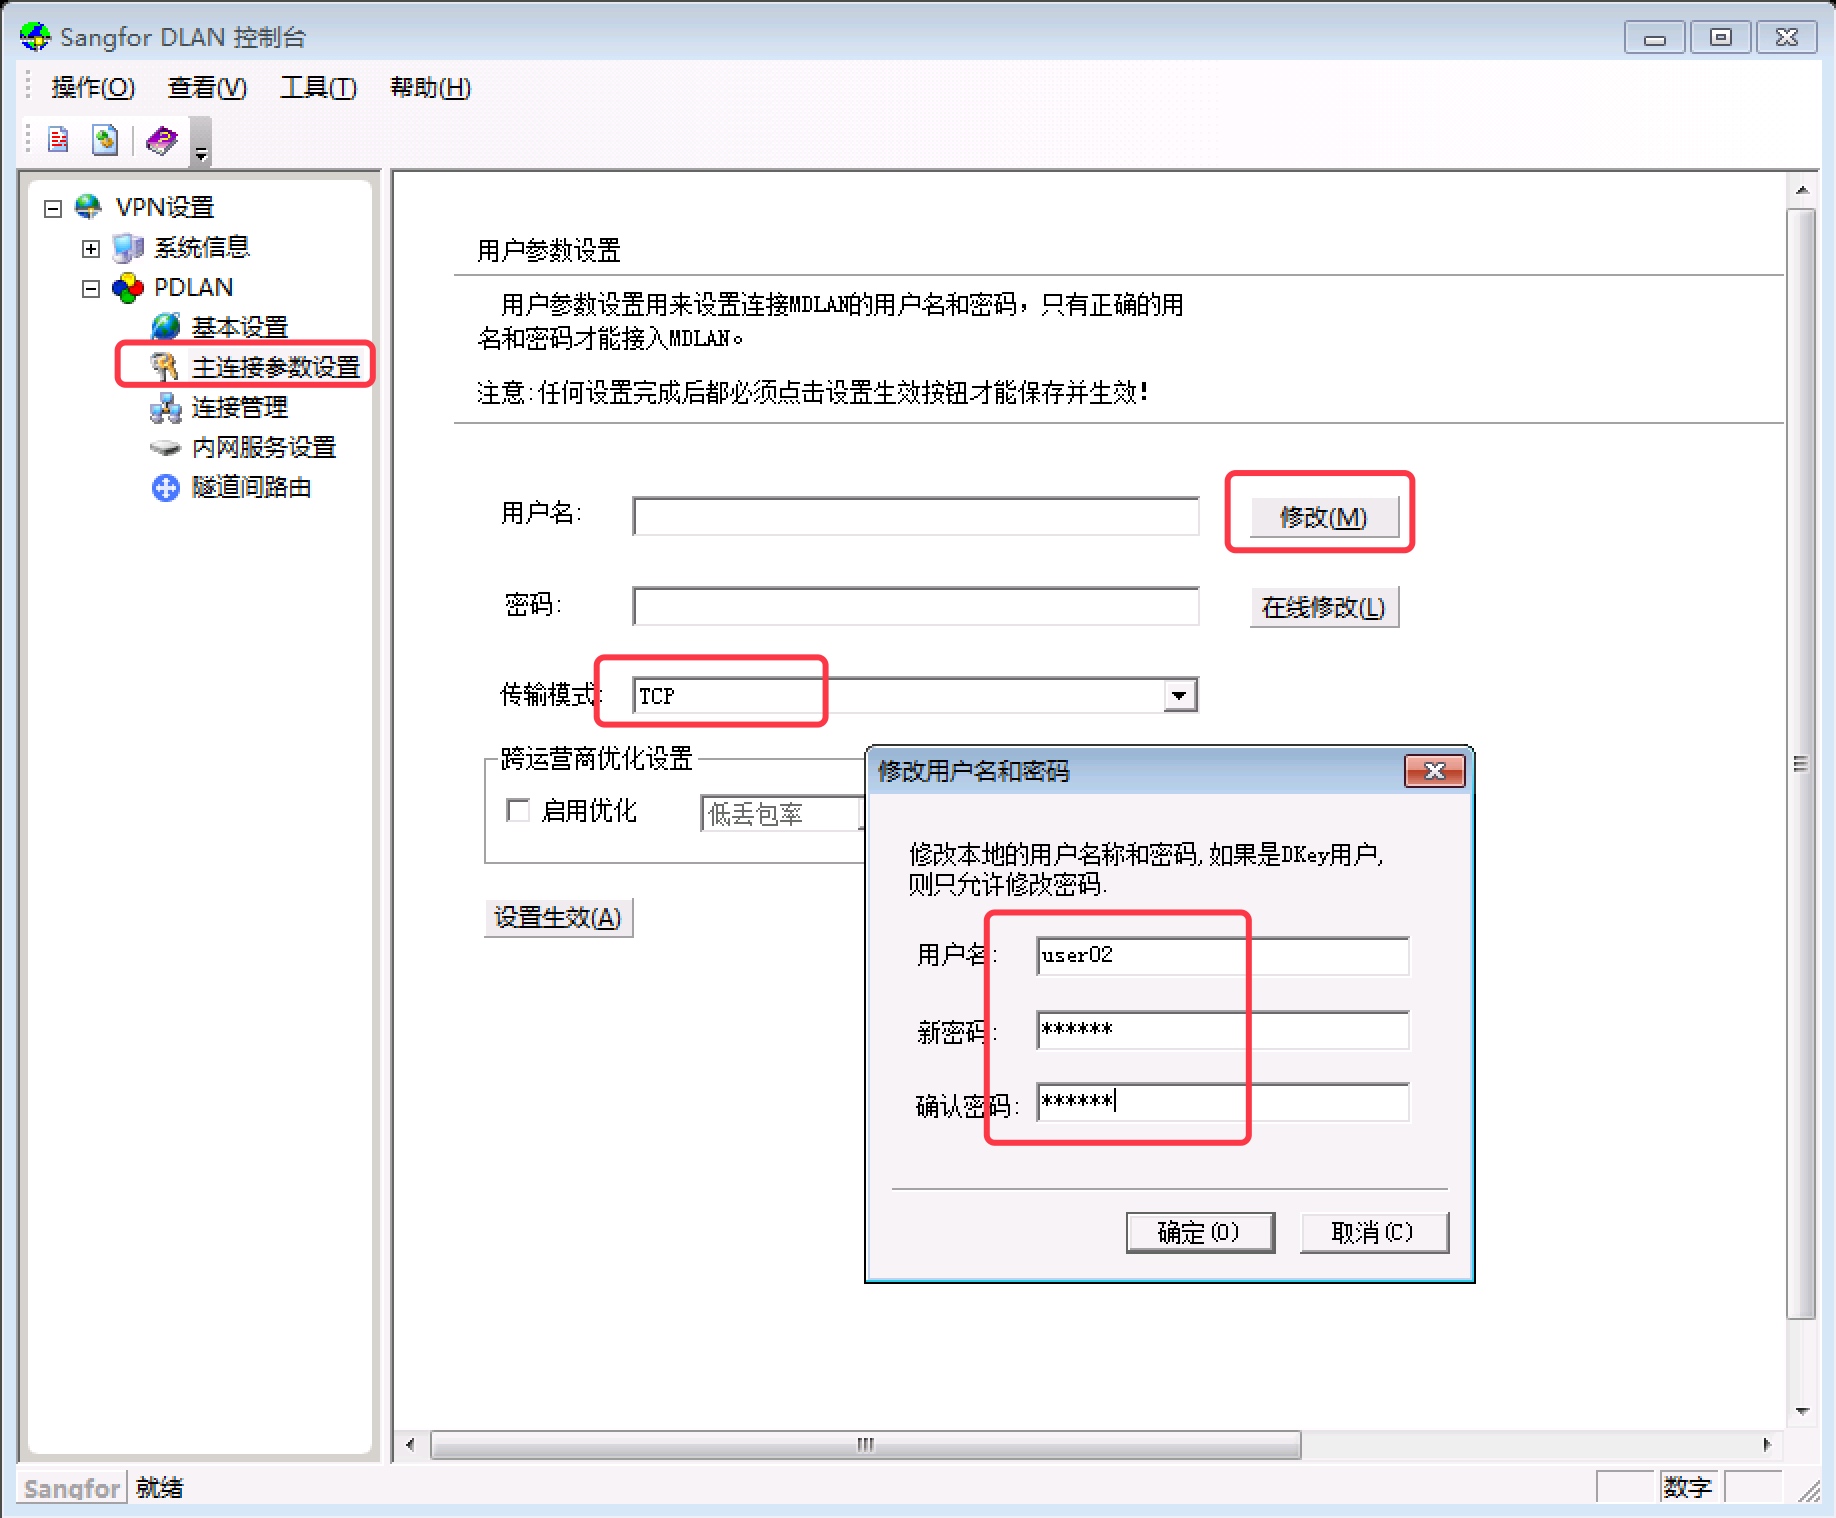Screen dimensions: 1836x1518
Task: Cancel with the 取消(C) button
Action: pos(1374,1232)
